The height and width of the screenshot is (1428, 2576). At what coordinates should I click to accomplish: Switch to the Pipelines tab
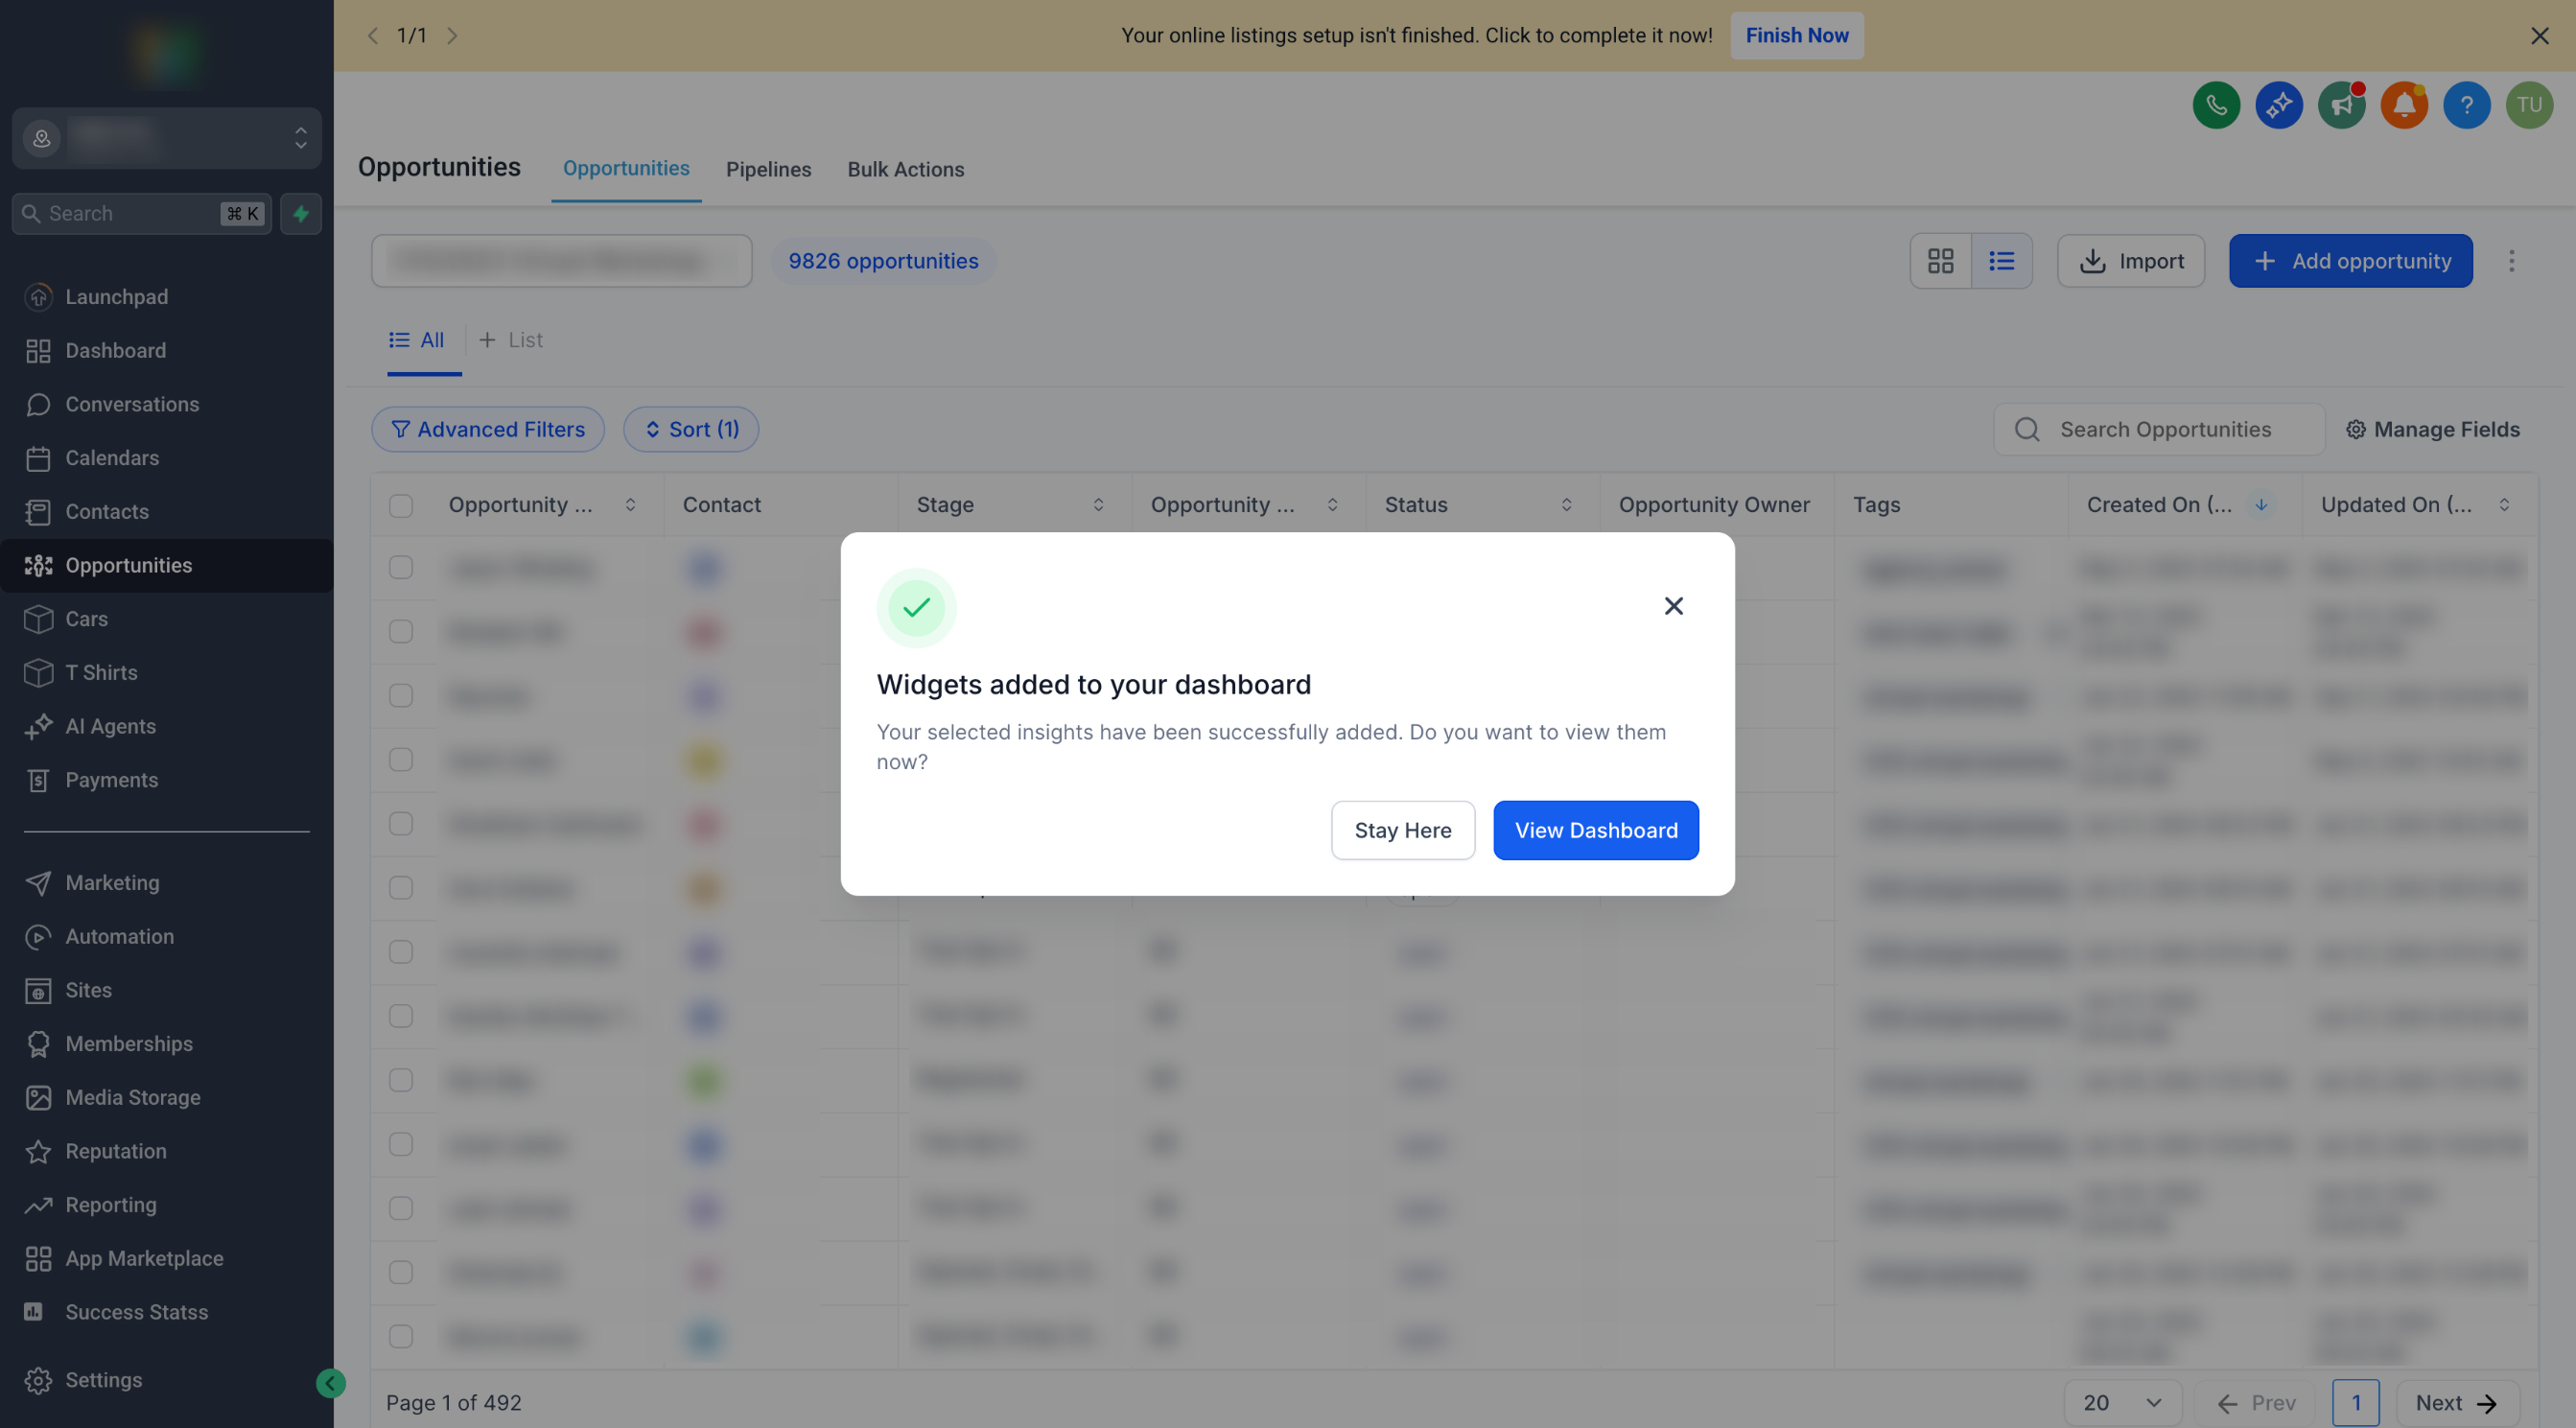[768, 169]
